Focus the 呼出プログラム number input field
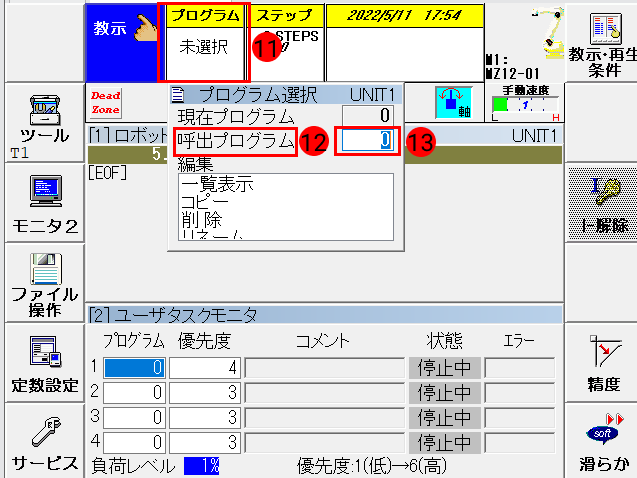The width and height of the screenshot is (637, 478). coord(367,141)
